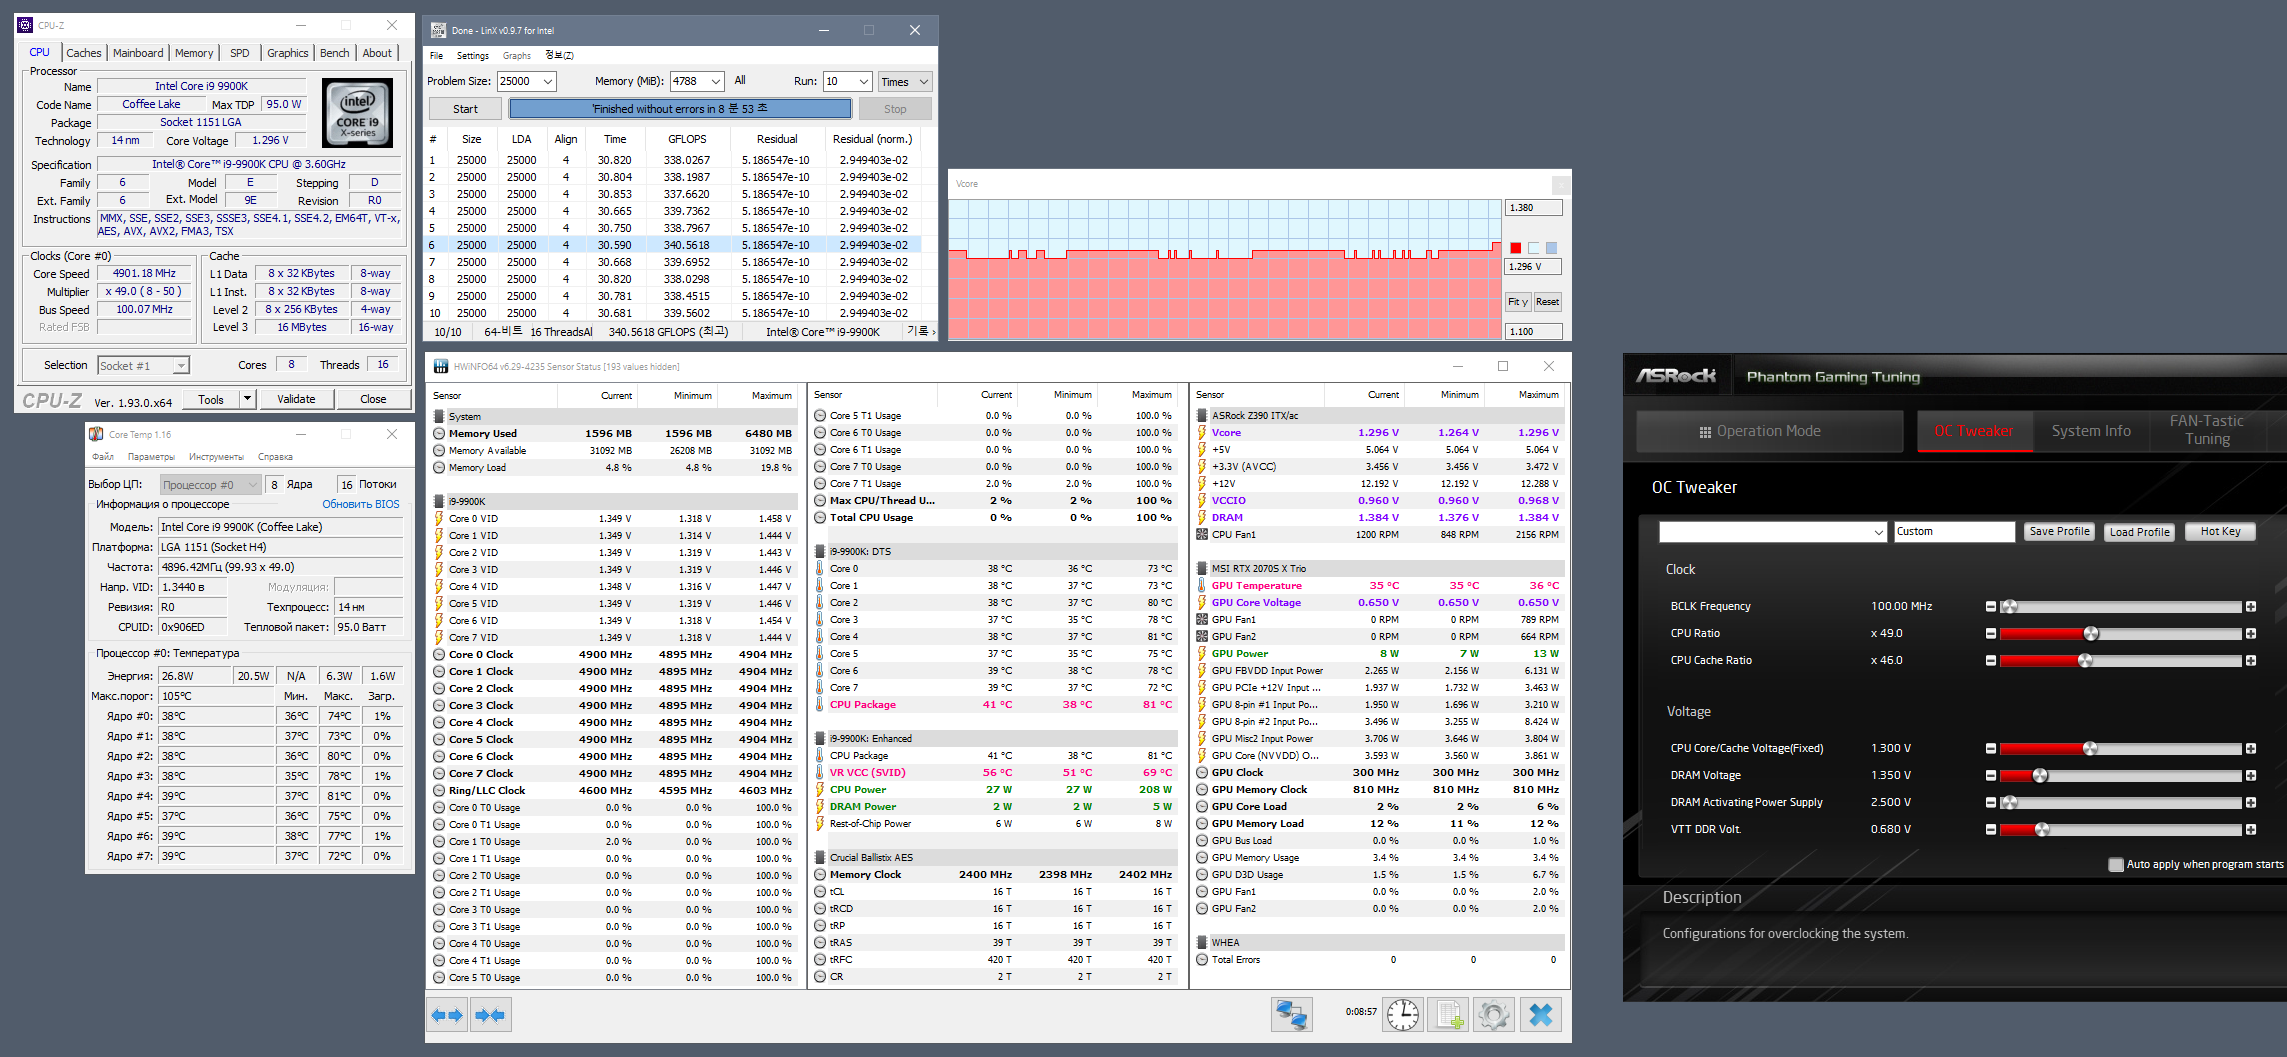Switch to CPU-Z Memory tab
The image size is (2287, 1057).
pos(194,53)
